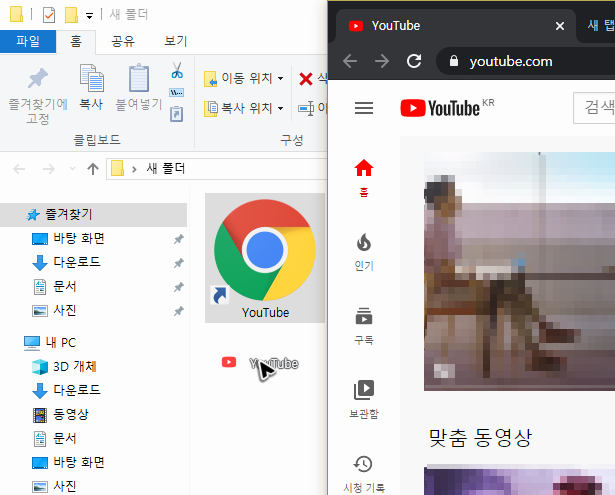
Task: Click the youtube.com address bar
Action: 528,61
